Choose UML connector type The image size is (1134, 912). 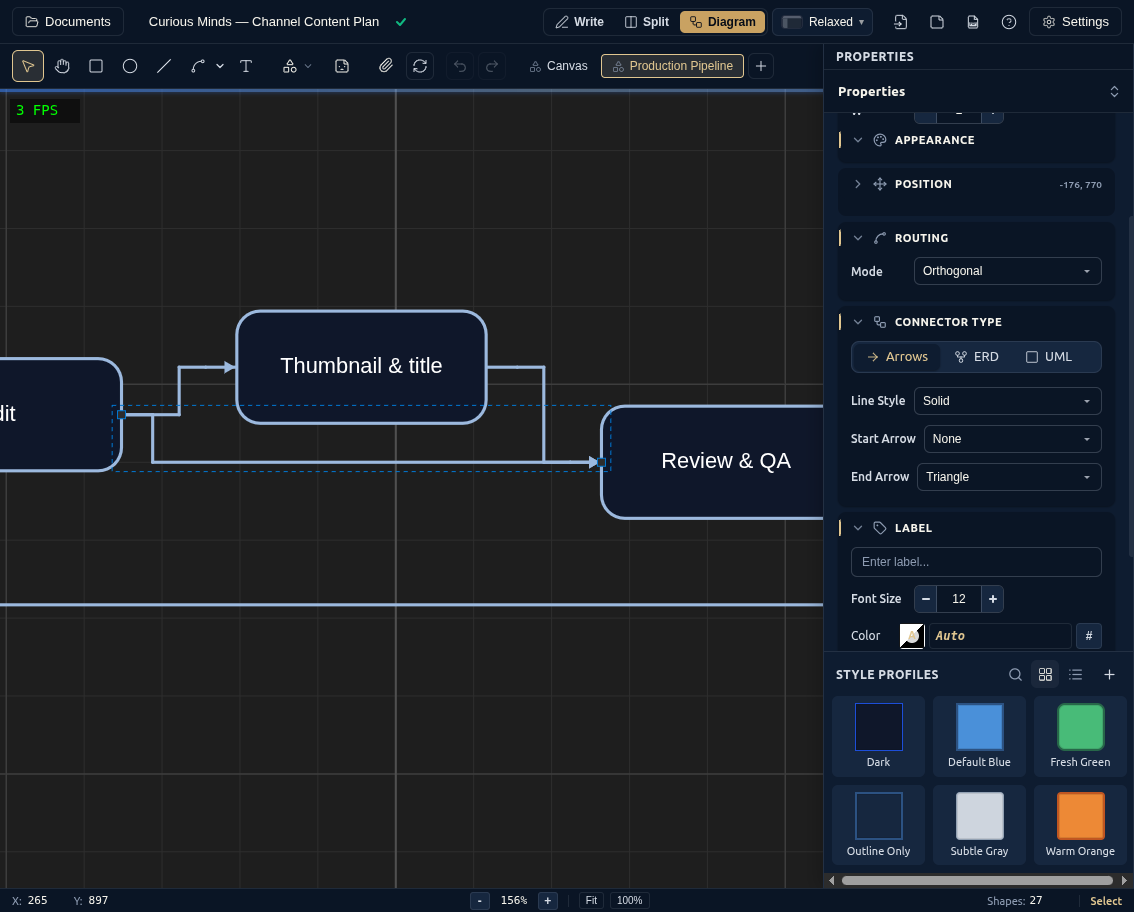tap(1049, 357)
